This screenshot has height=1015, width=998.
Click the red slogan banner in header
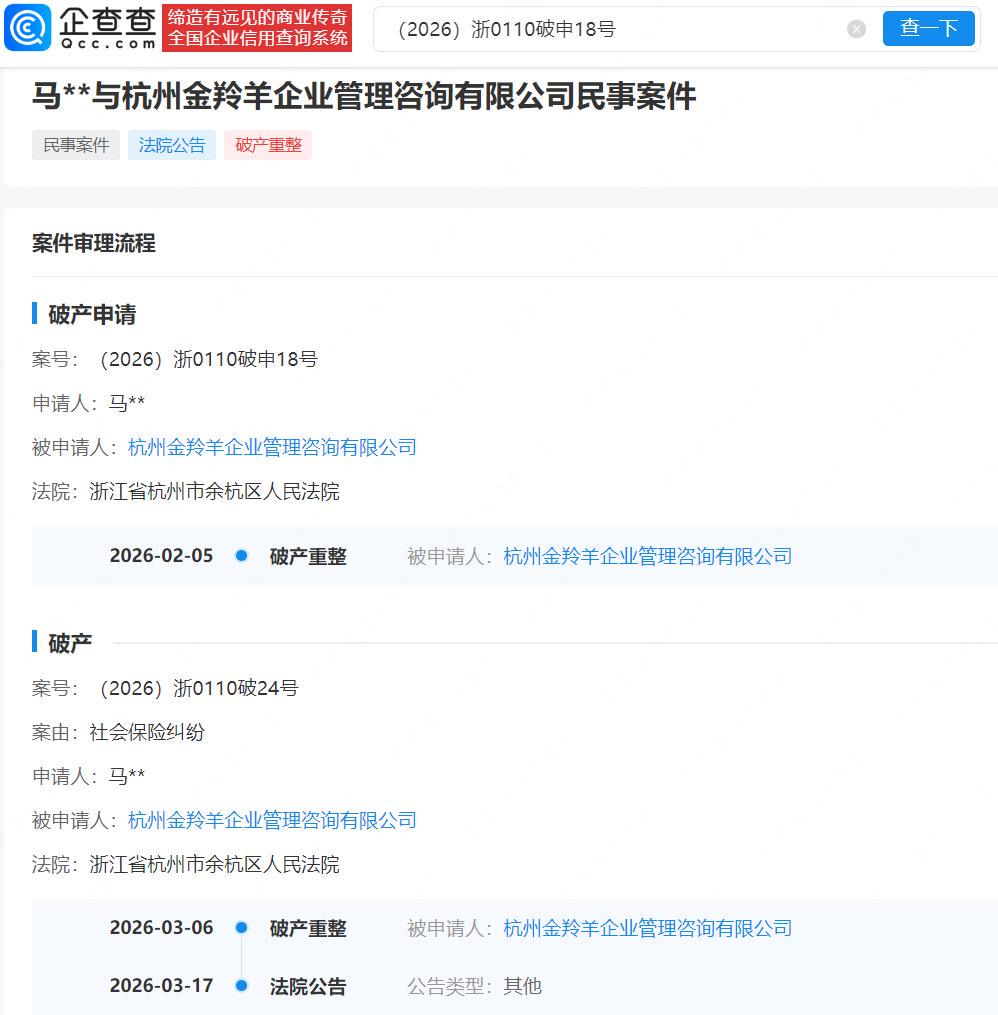pos(257,28)
